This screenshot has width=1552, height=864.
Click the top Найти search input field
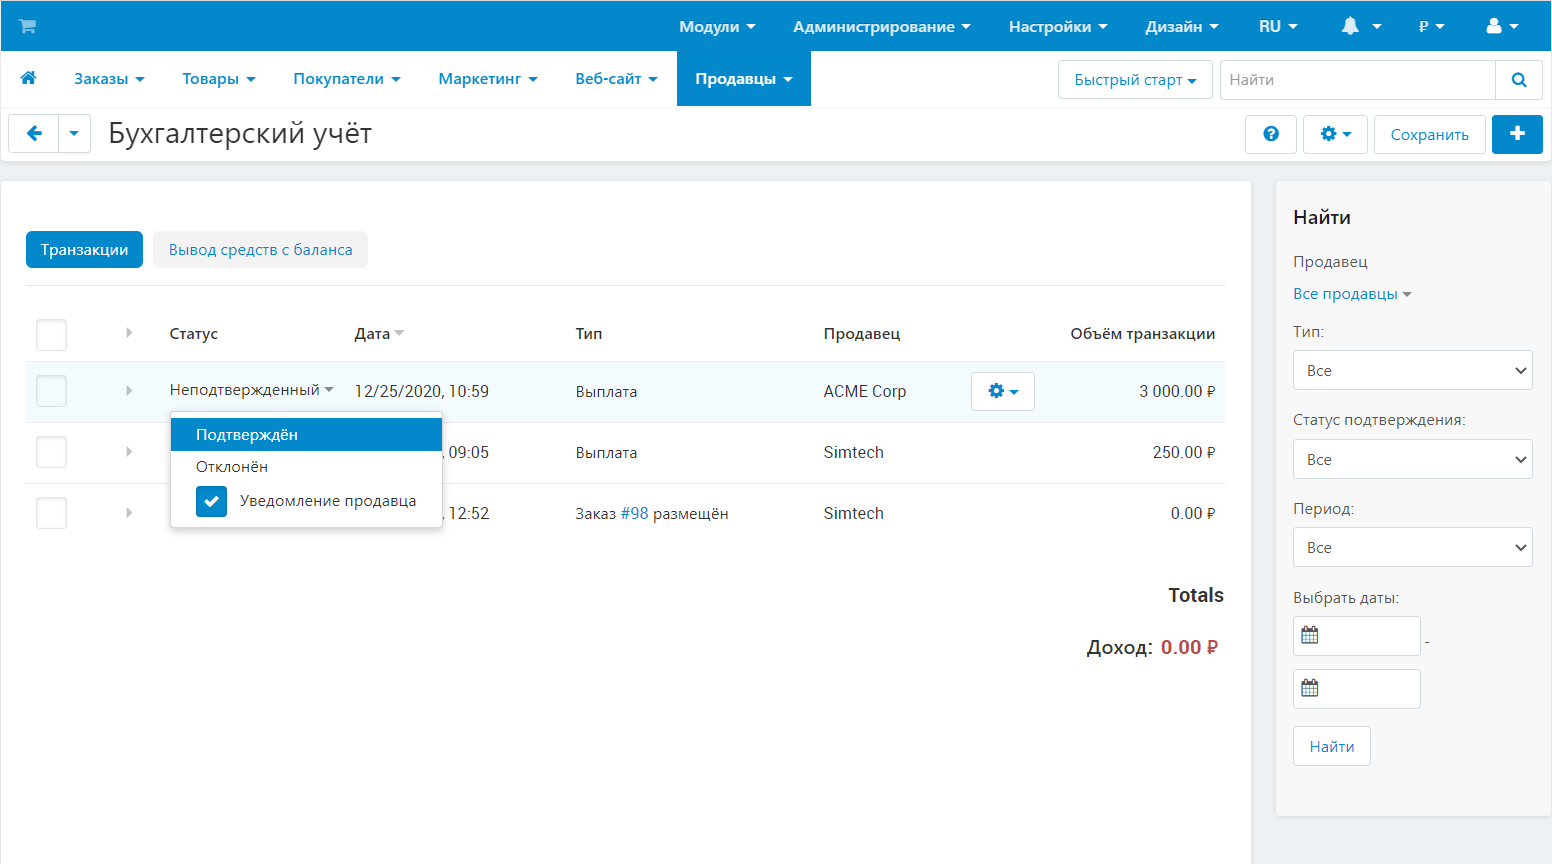point(1356,80)
